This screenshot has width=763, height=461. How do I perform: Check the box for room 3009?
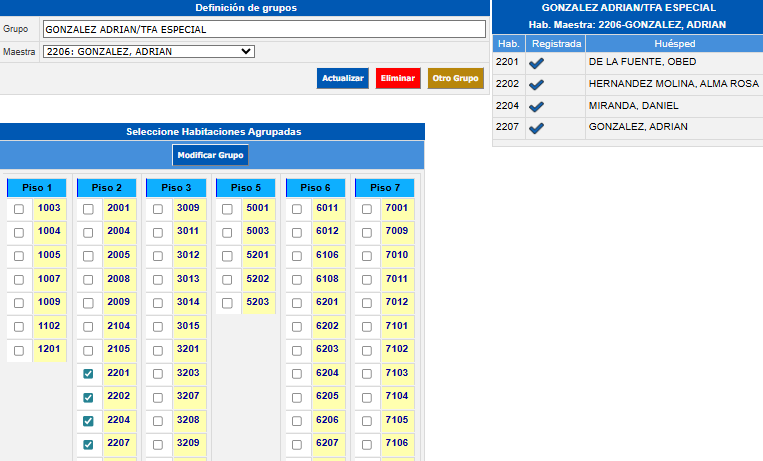pos(158,209)
